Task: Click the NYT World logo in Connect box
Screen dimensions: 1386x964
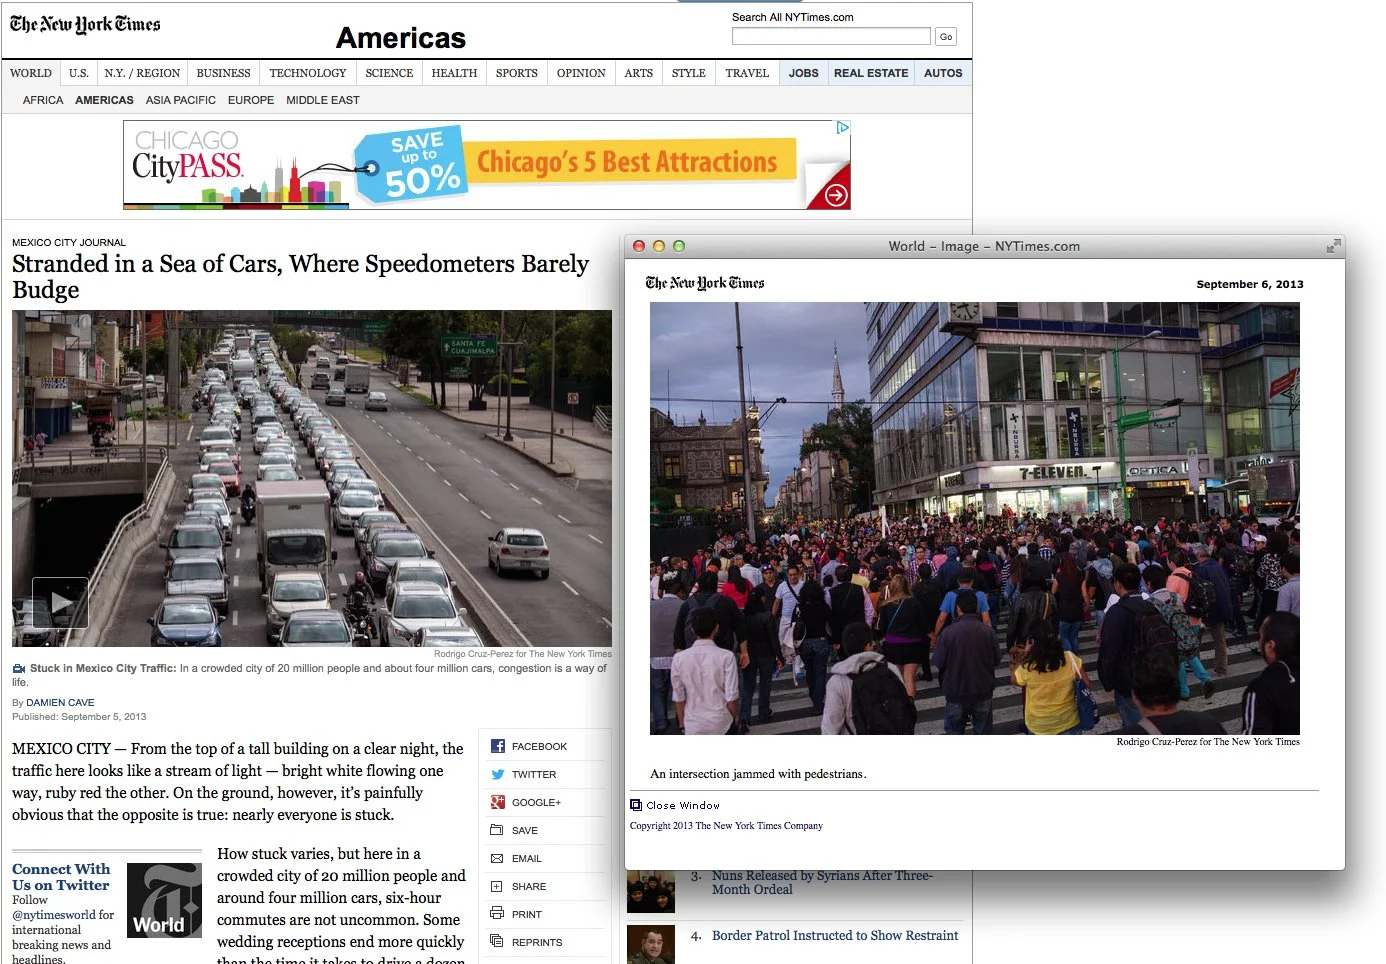Action: (163, 899)
